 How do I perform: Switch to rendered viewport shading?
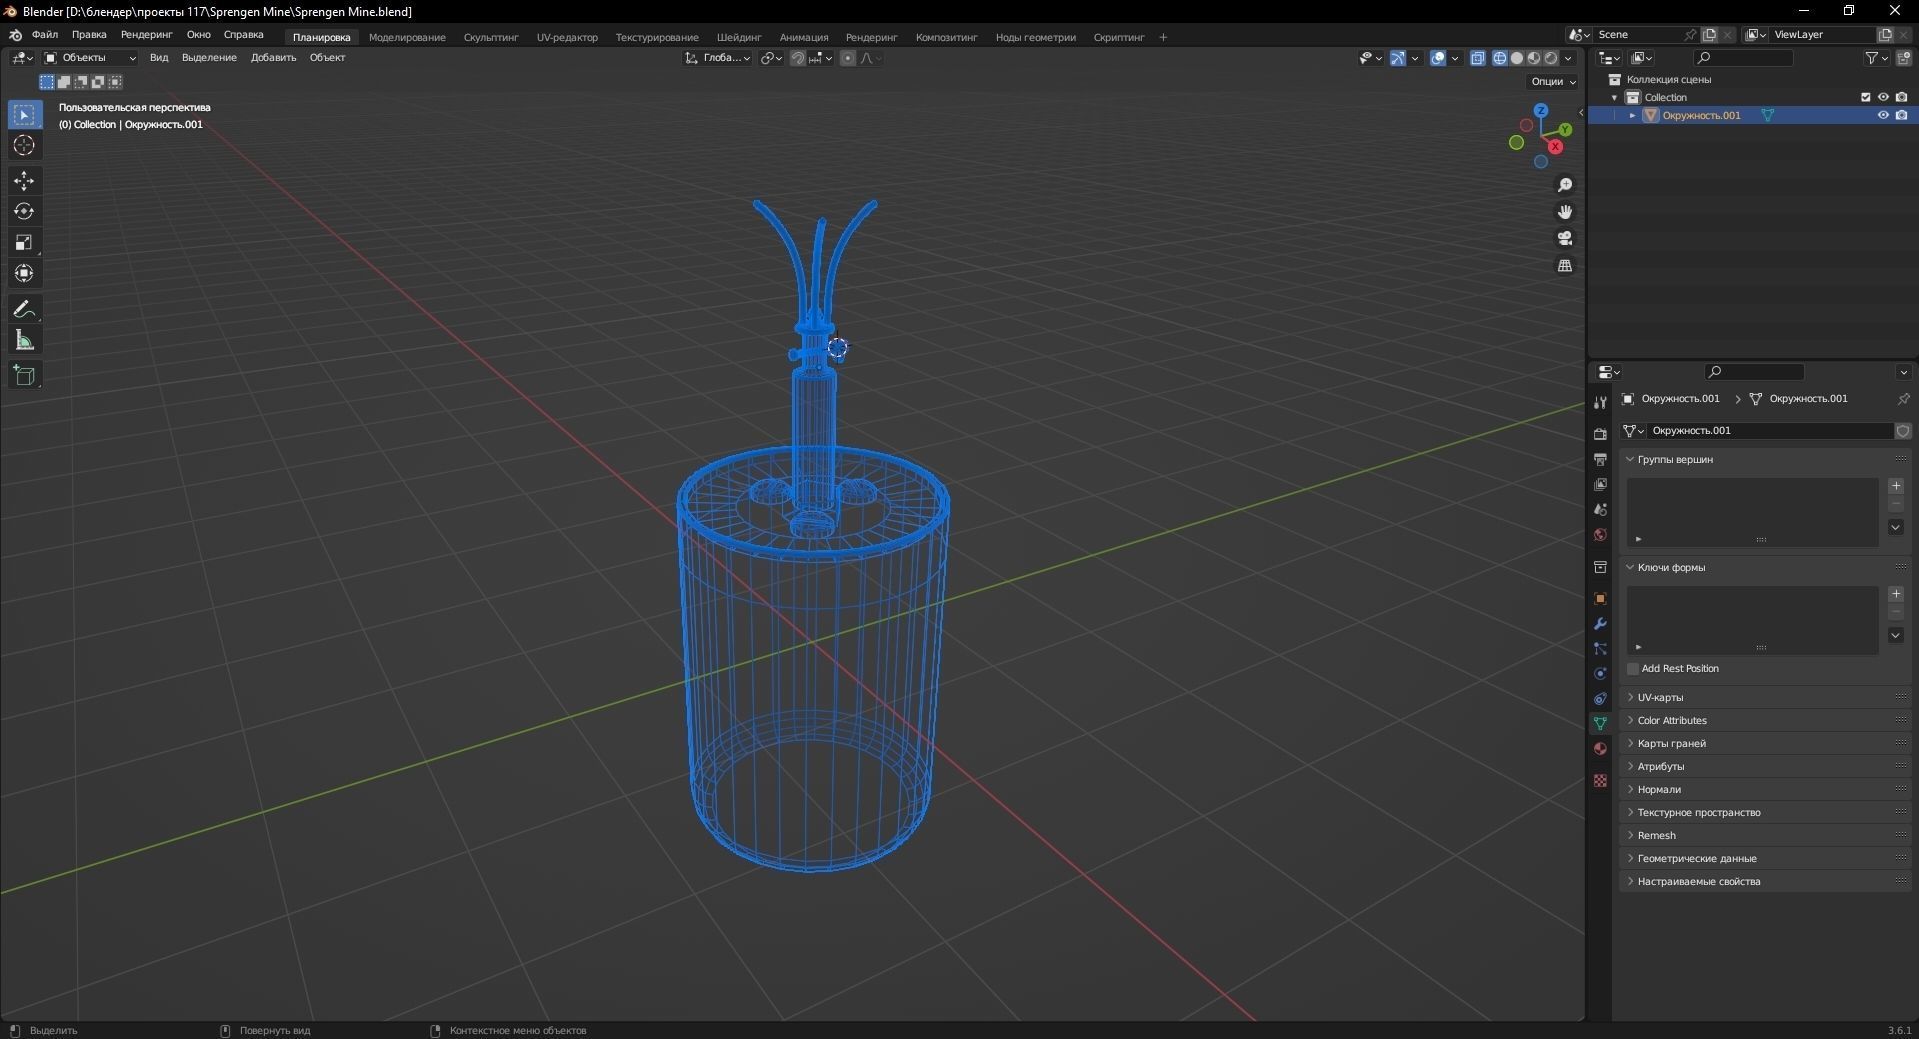1551,58
